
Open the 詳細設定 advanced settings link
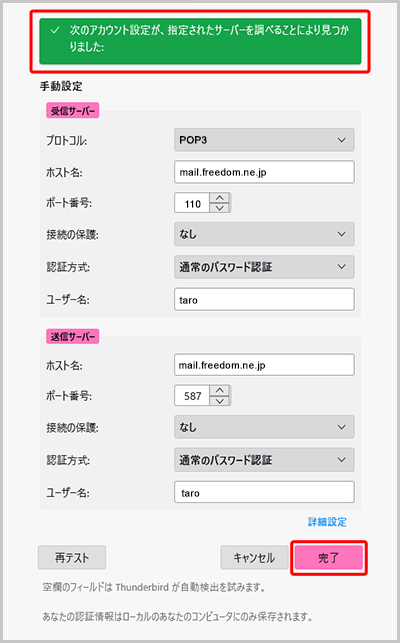point(327,522)
